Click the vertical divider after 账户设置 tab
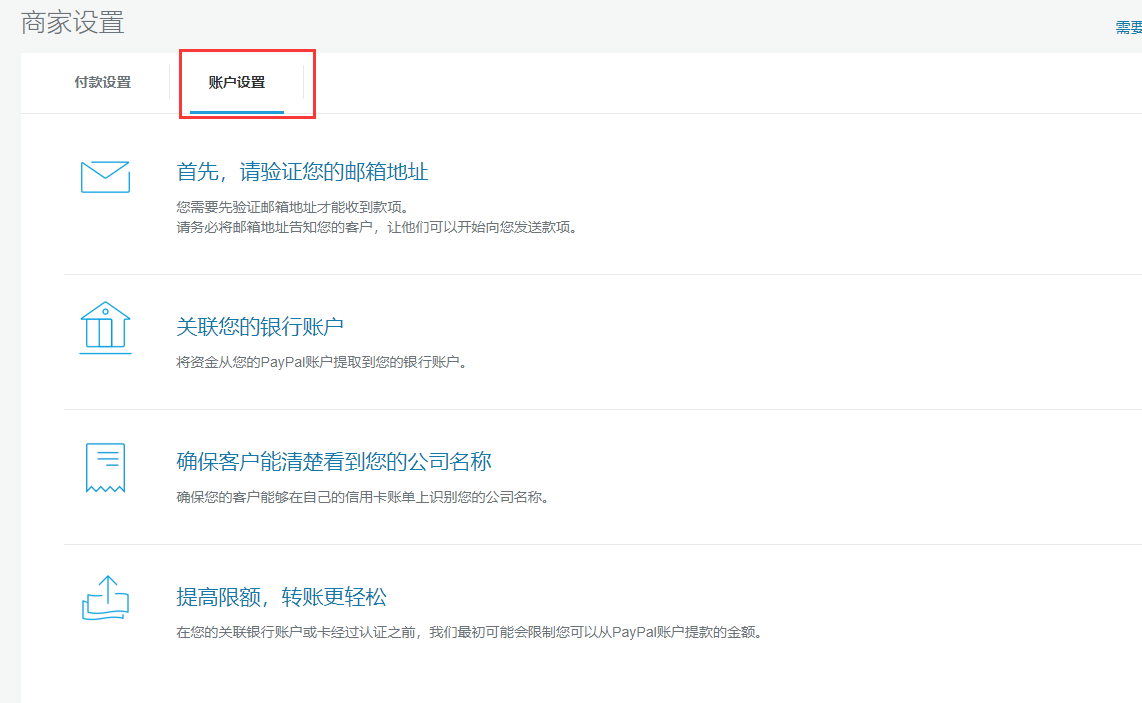 click(303, 83)
